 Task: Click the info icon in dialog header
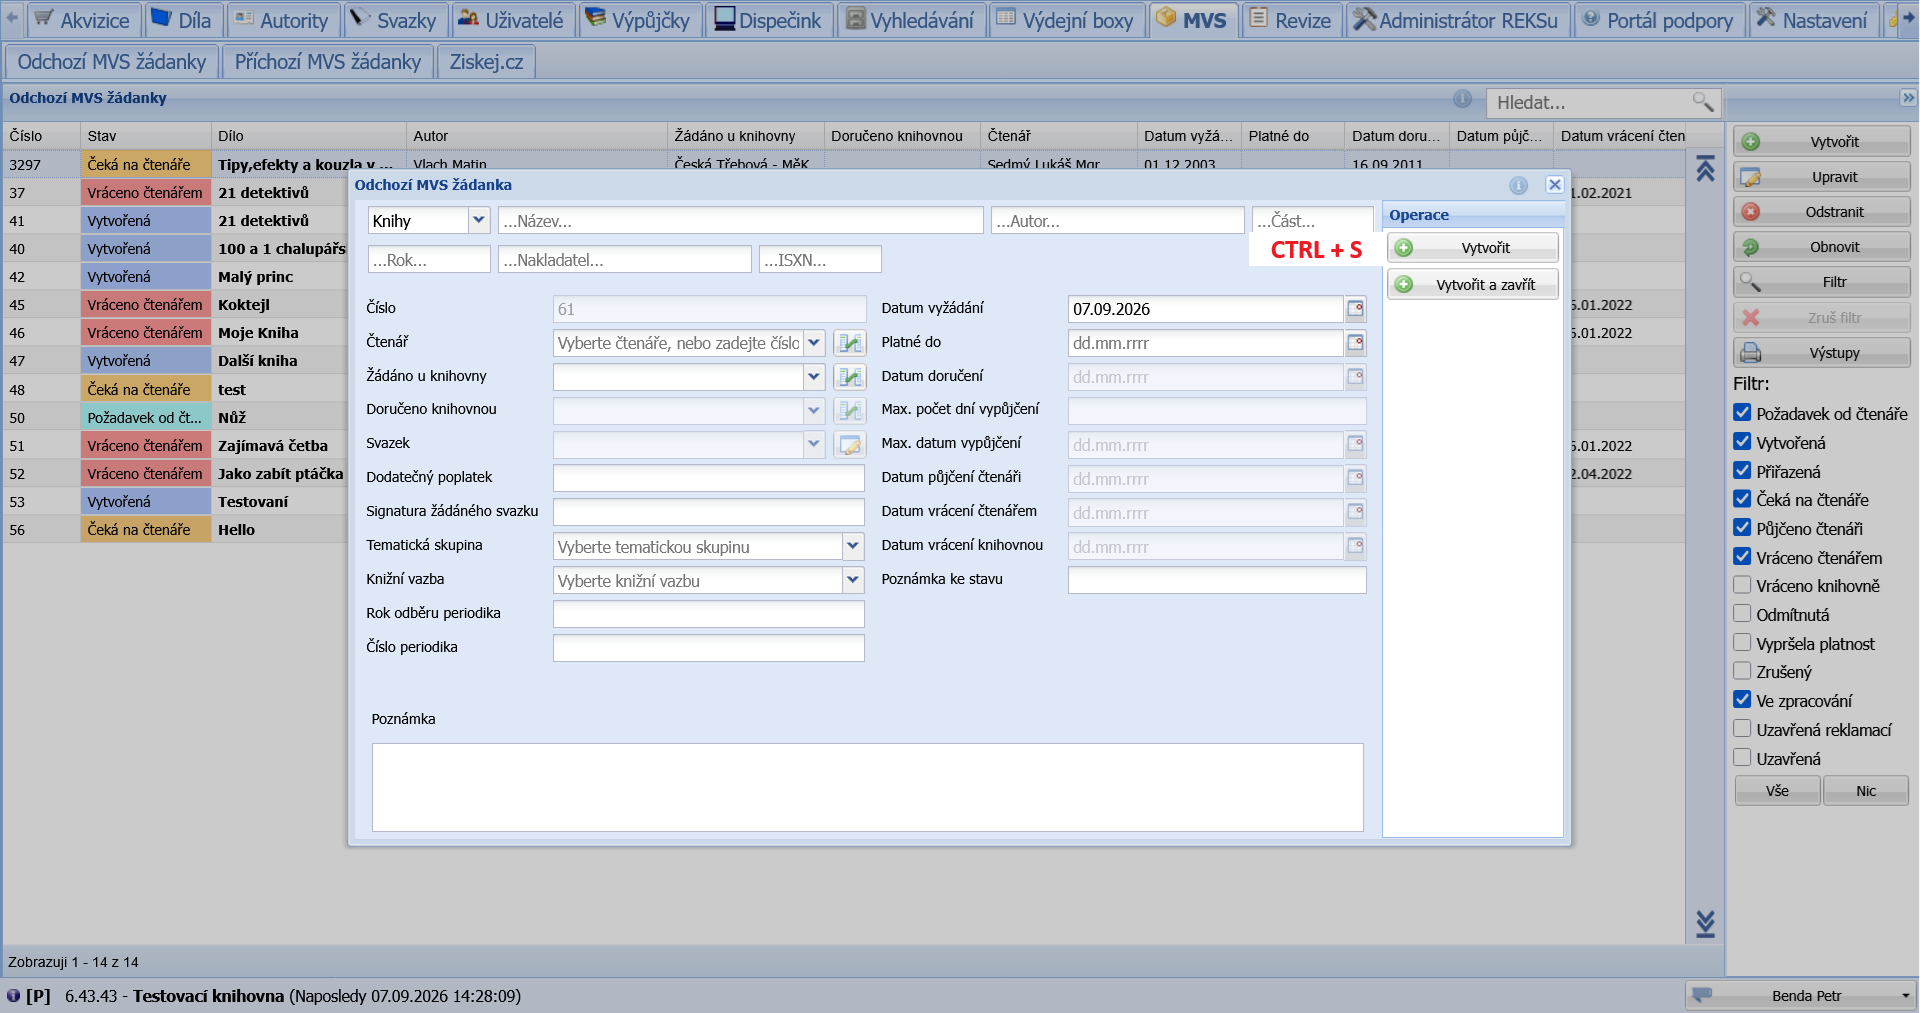1518,185
